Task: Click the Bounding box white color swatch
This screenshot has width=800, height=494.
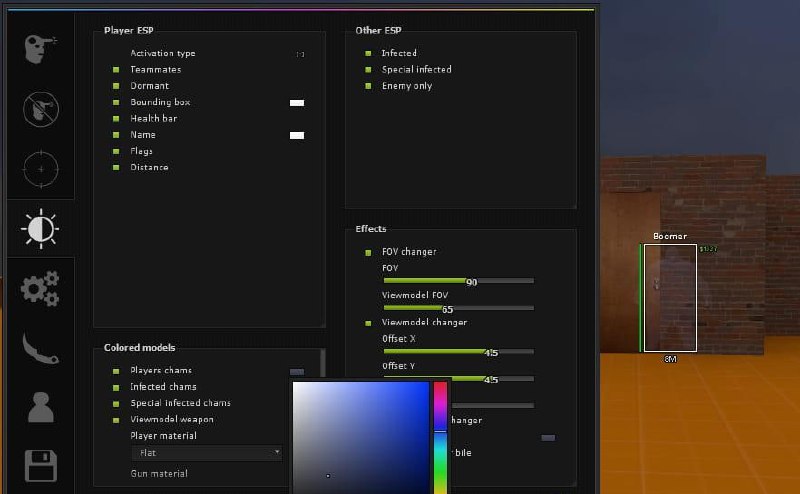Action: click(297, 102)
